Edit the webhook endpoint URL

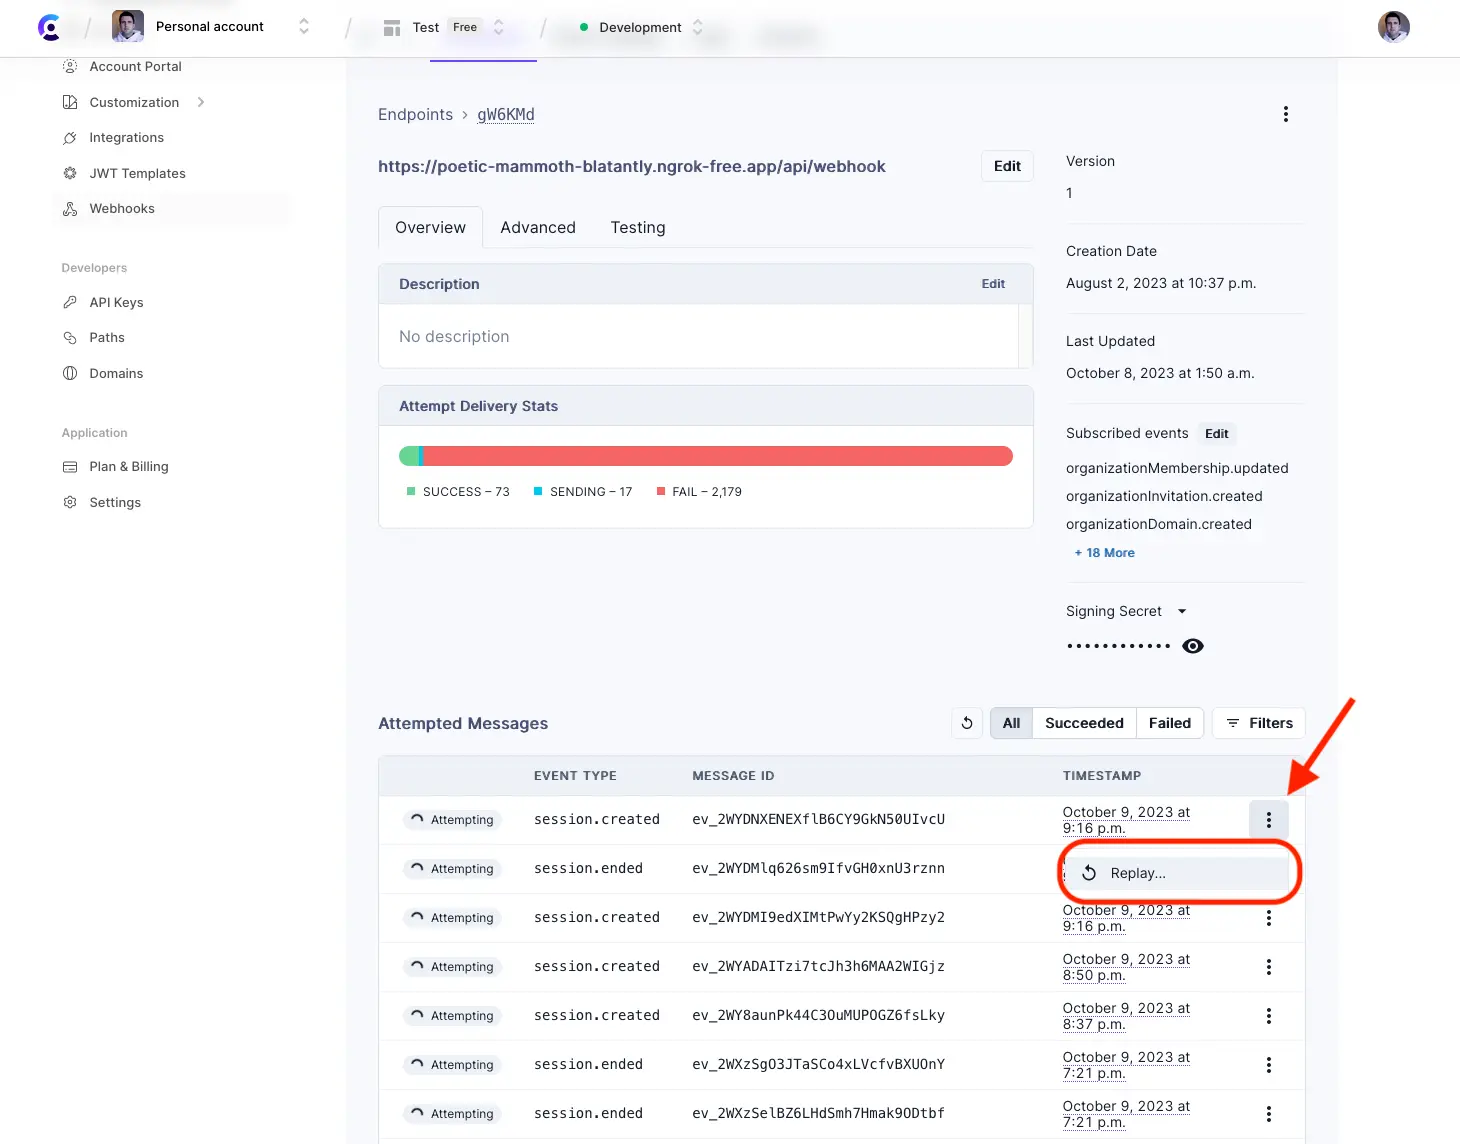click(x=1006, y=166)
